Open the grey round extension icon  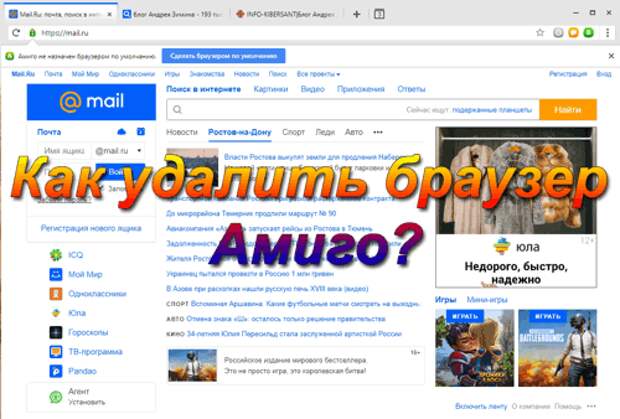[x=558, y=33]
